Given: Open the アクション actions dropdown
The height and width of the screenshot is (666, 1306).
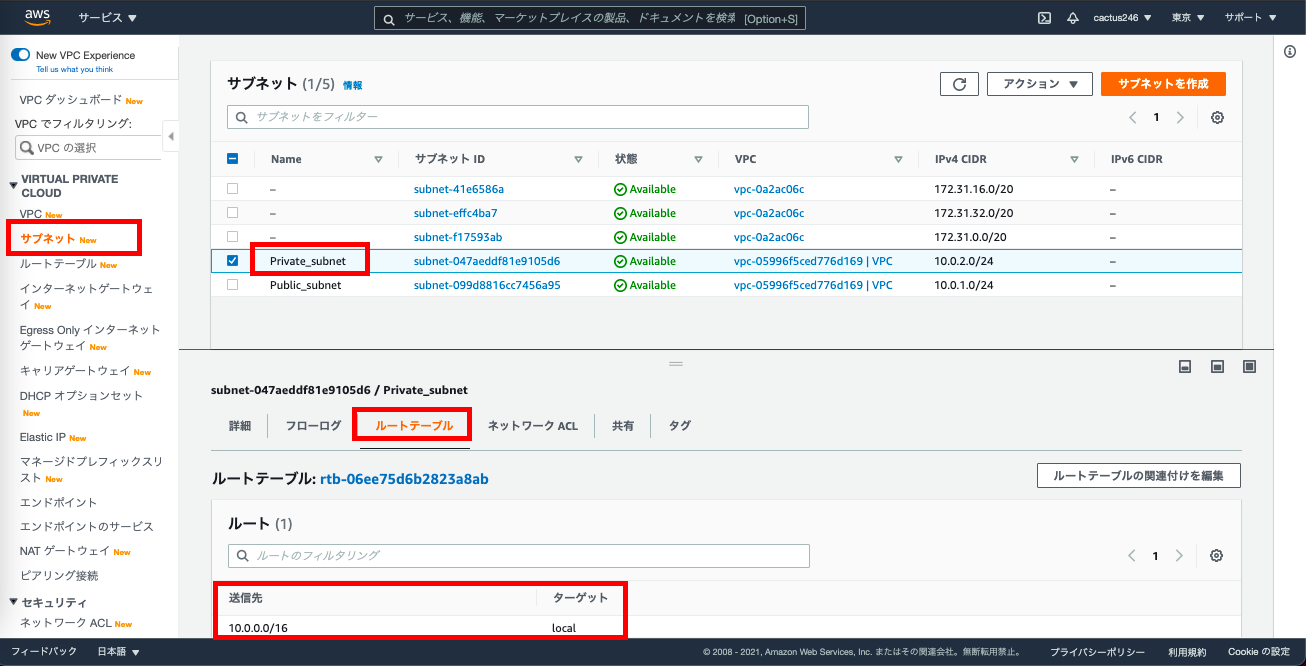Looking at the screenshot, I should tap(1039, 84).
